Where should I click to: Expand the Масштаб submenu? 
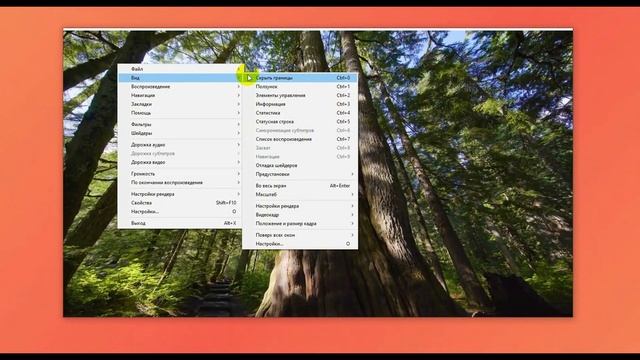pyautogui.click(x=300, y=194)
